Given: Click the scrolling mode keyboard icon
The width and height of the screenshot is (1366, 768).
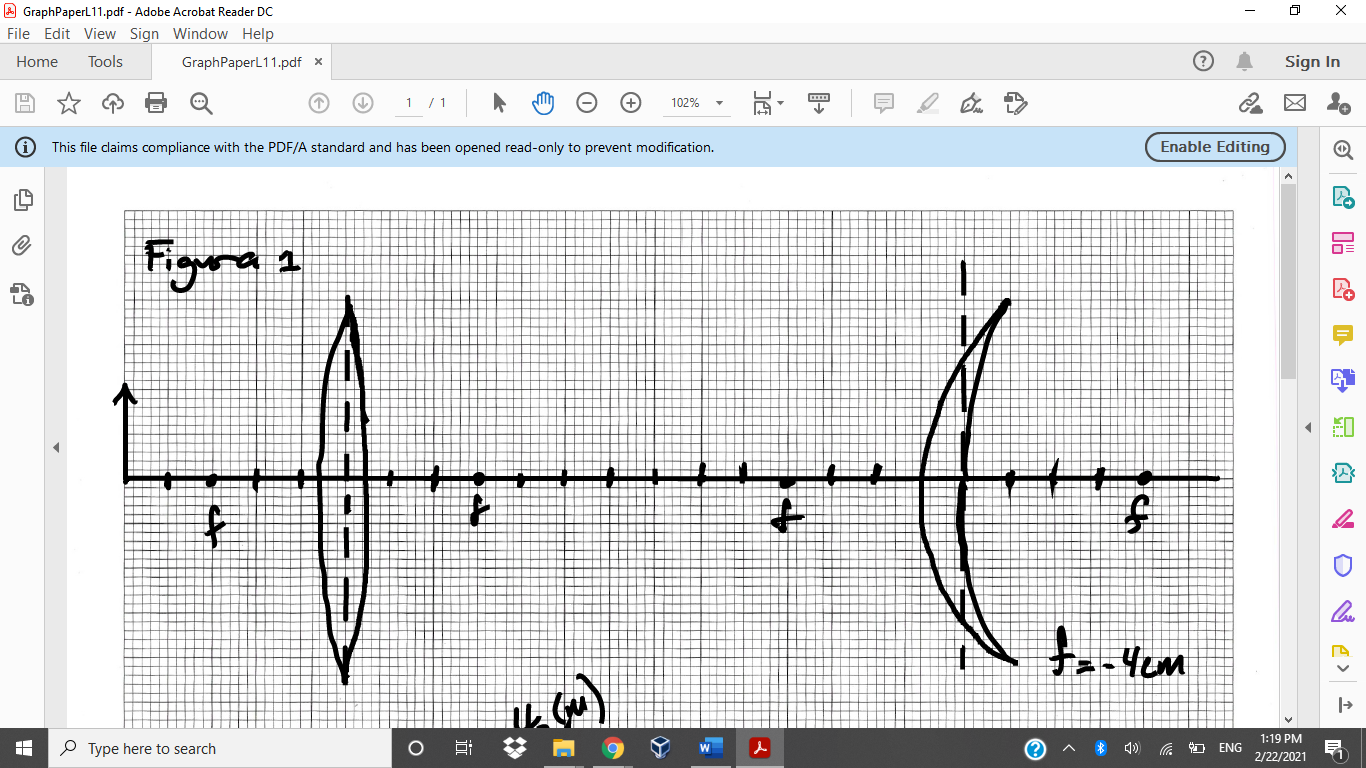Looking at the screenshot, I should click(819, 103).
